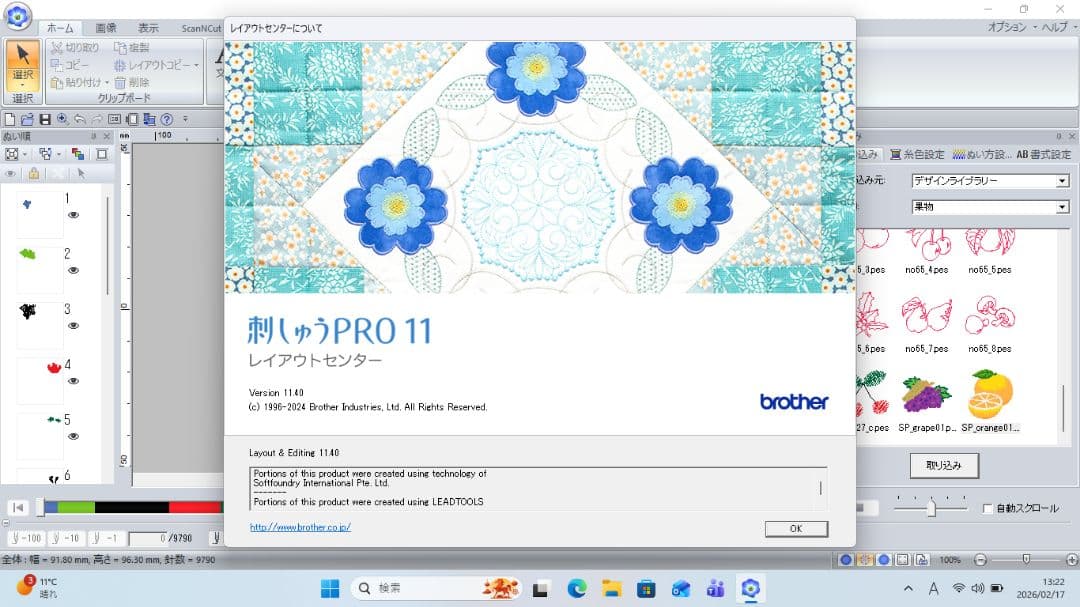1080x607 pixels.
Task: Click the stitch number input field
Action: (148, 538)
